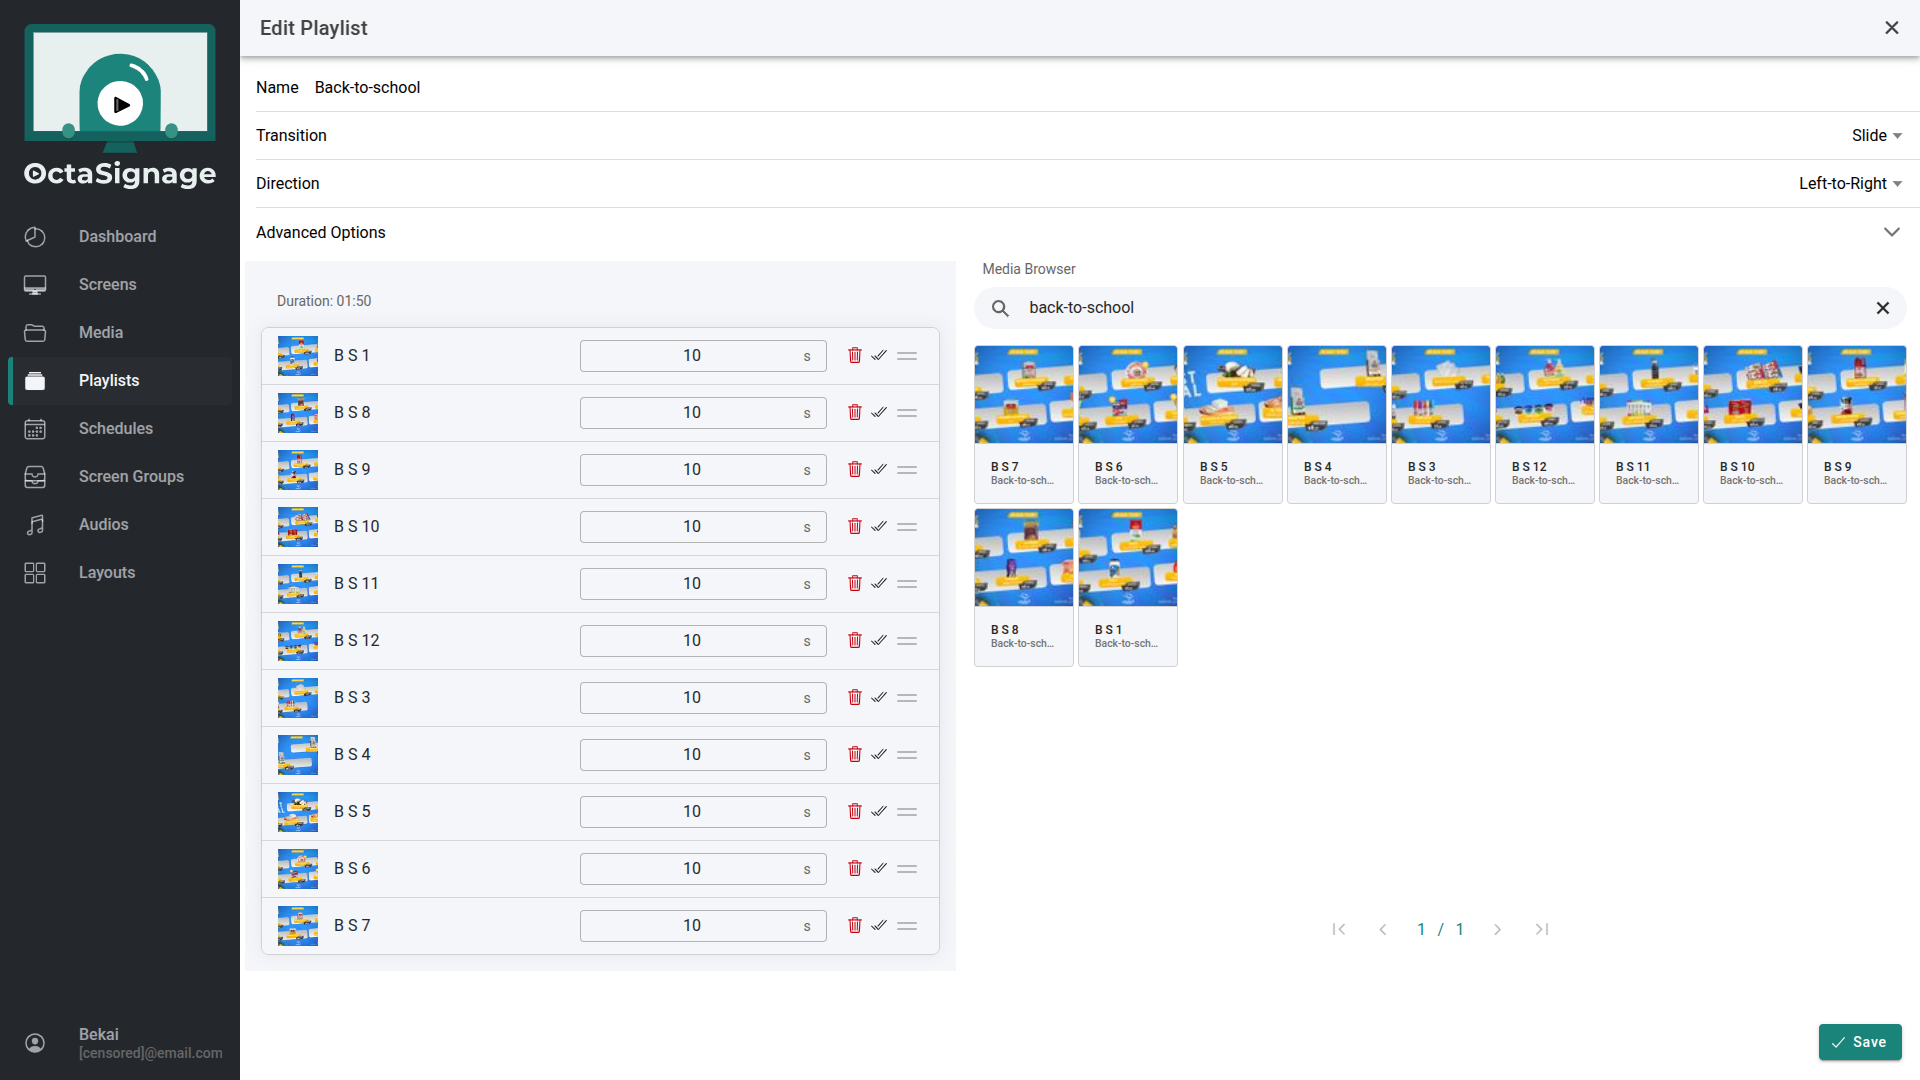Click the drag handle on B S 8 row
Screen dimensions: 1920x1080
(x=907, y=412)
